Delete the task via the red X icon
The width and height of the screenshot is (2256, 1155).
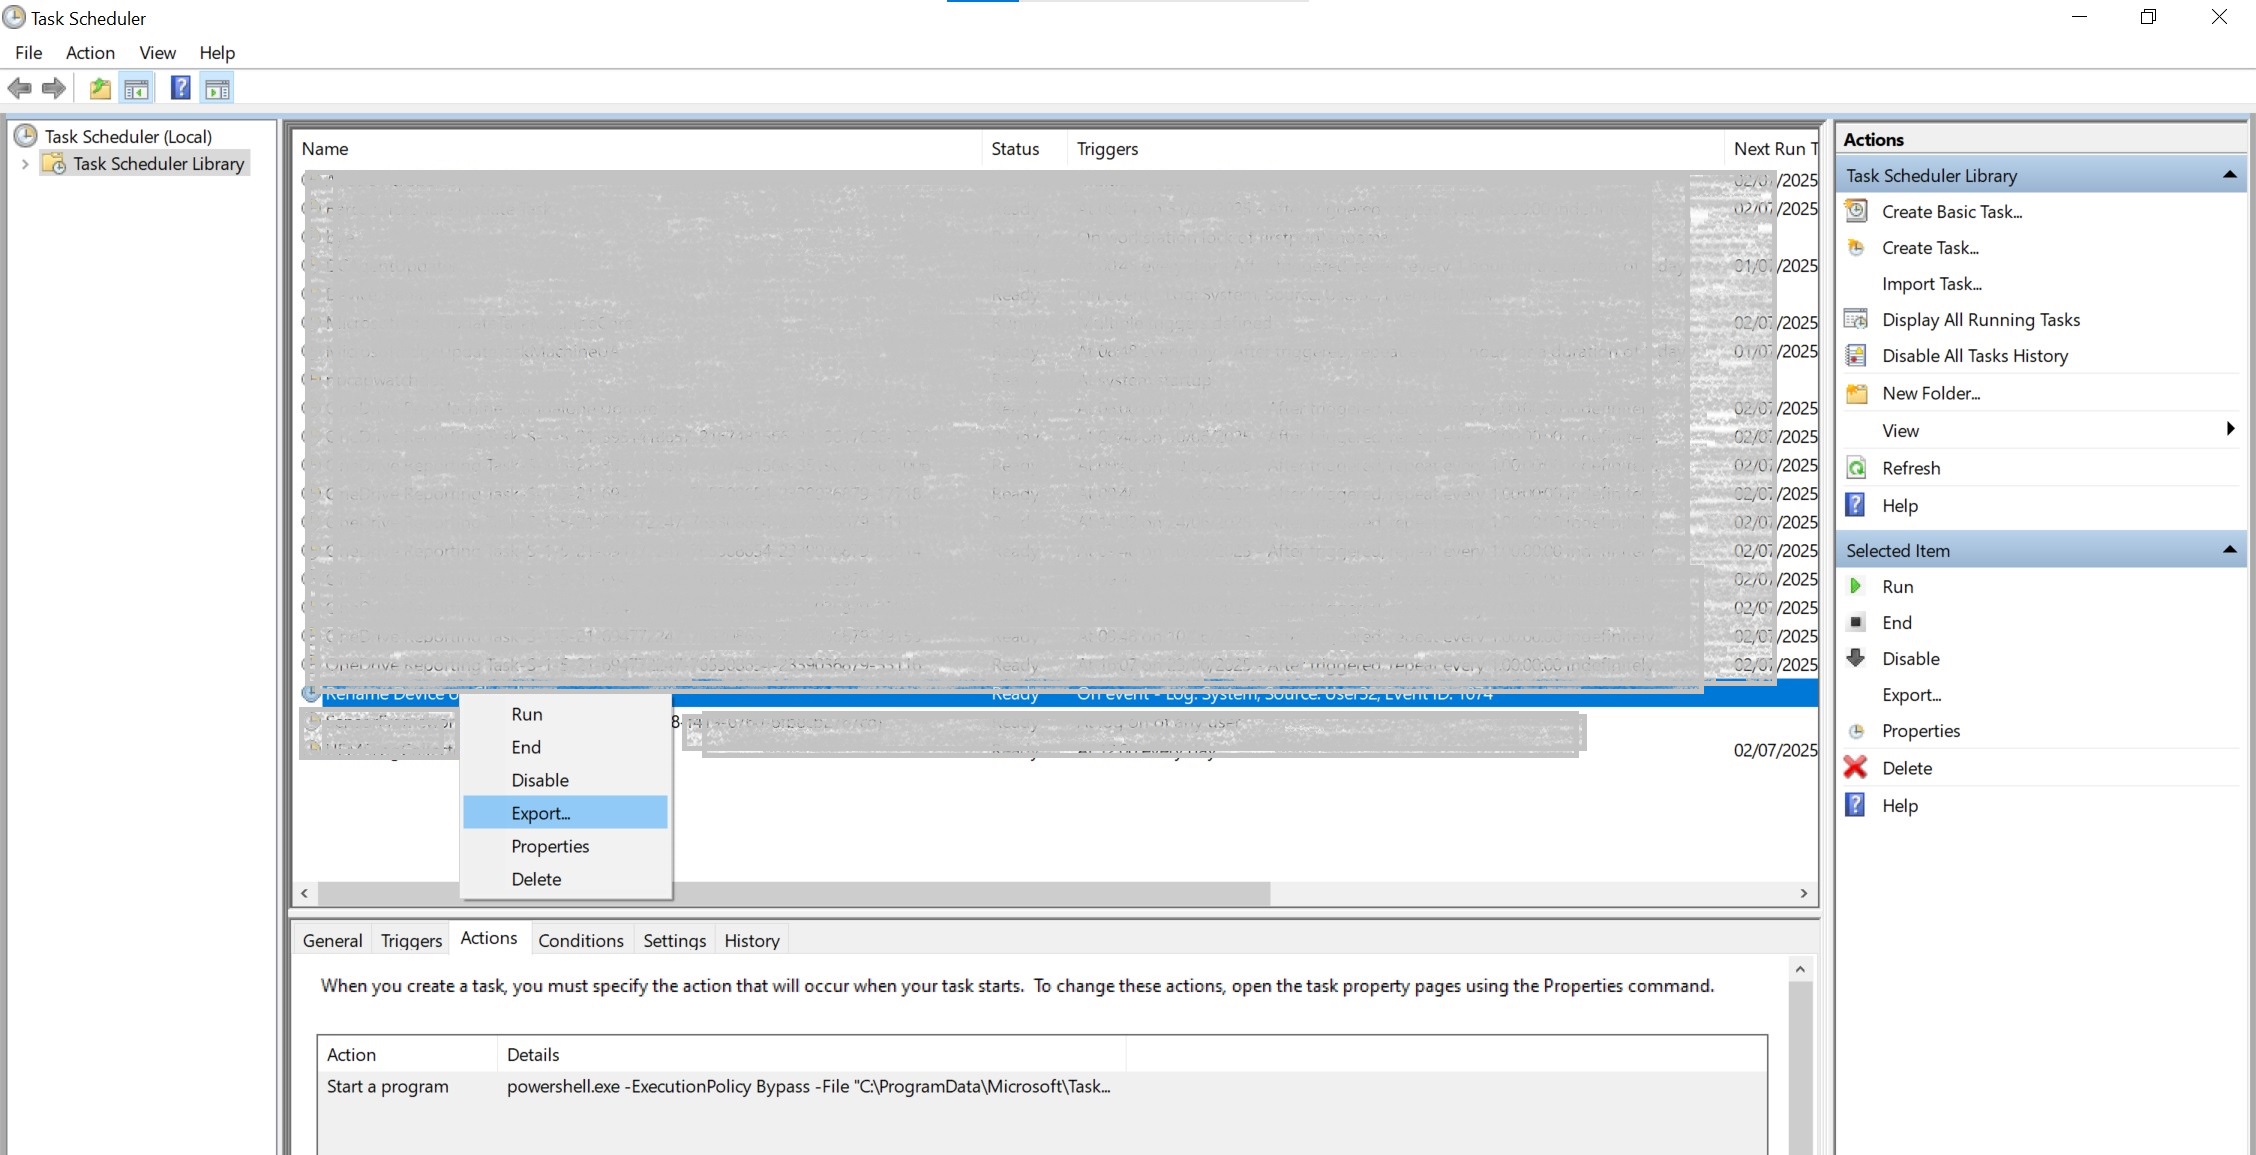pyautogui.click(x=1856, y=767)
